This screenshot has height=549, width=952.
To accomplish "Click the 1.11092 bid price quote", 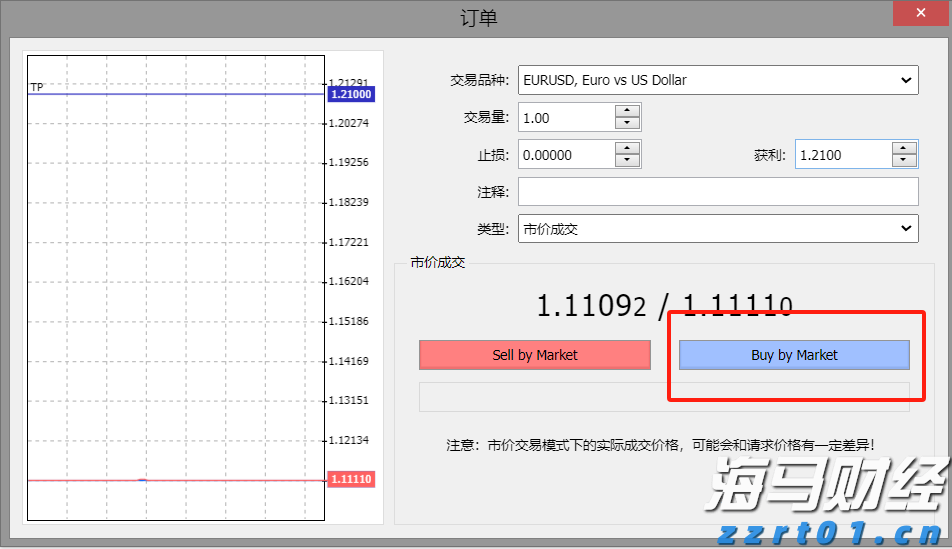I will pyautogui.click(x=592, y=306).
